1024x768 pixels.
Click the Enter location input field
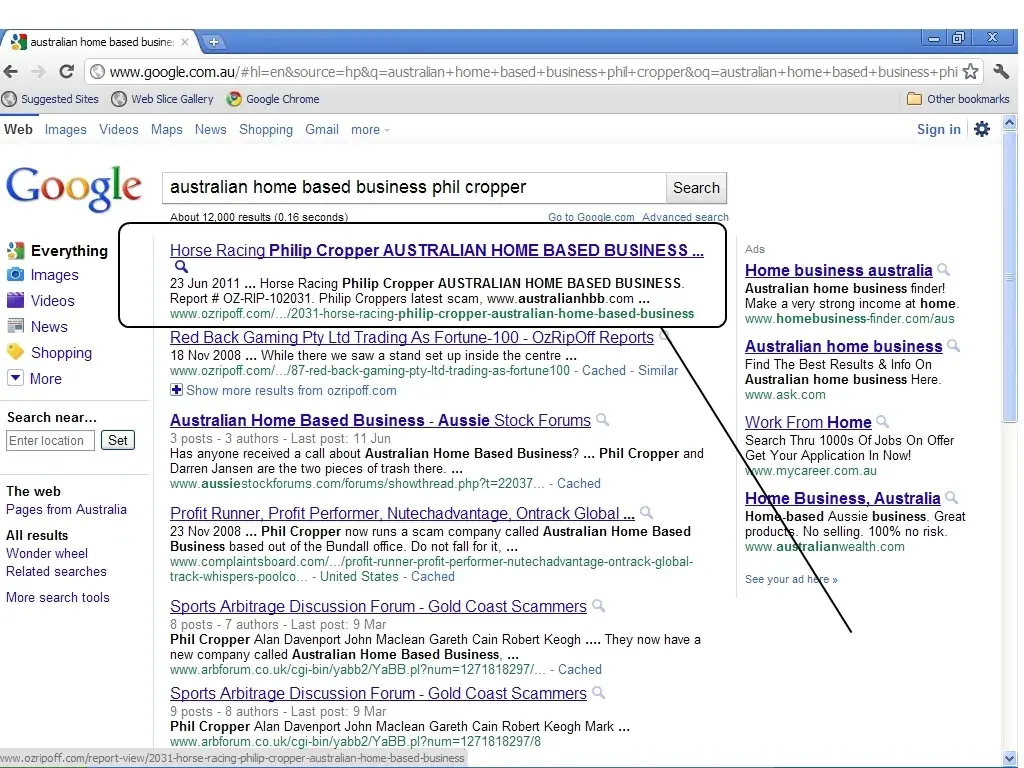point(50,441)
